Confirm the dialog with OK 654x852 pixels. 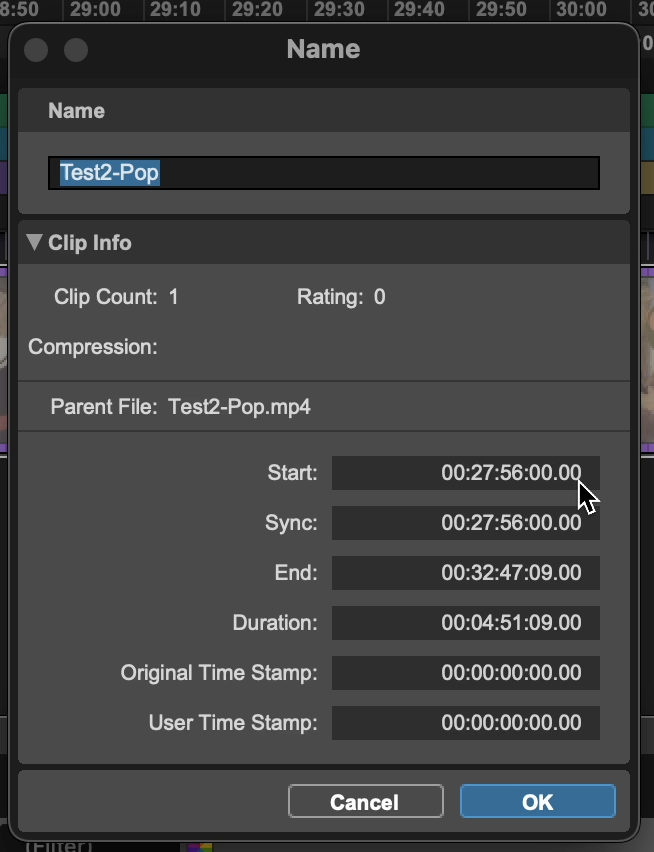tap(537, 802)
